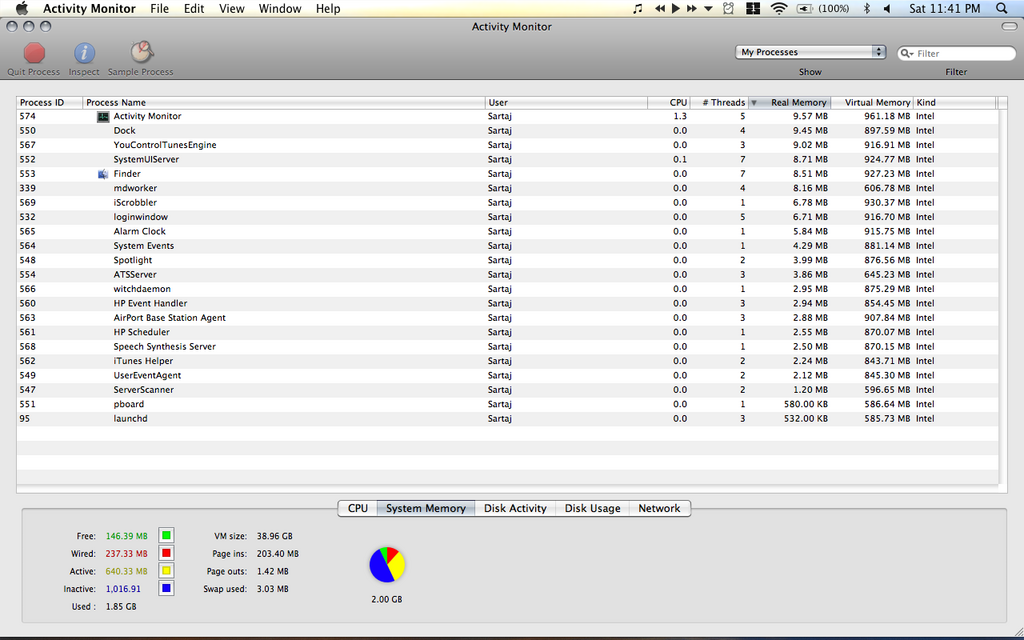
Task: Click the alarm clock menu bar icon
Action: click(729, 8)
